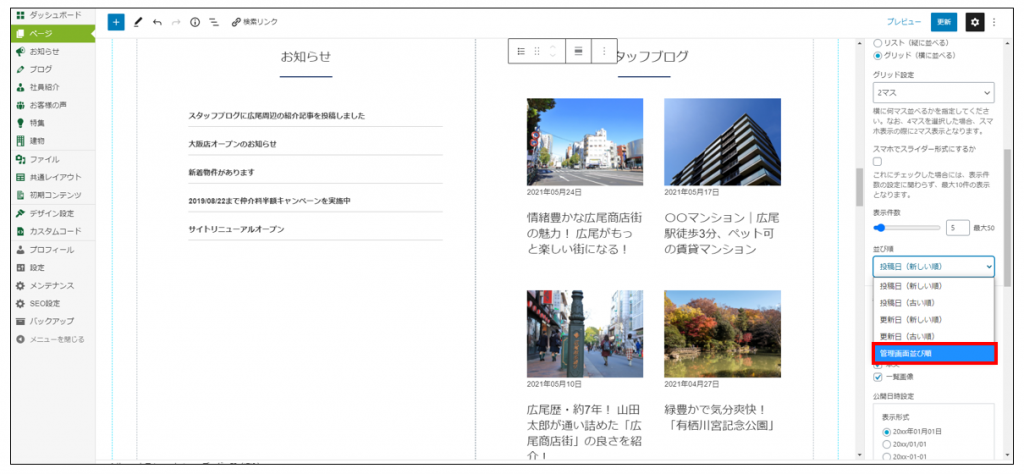Expand the グリッド設定 2マス dropdown

click(x=933, y=91)
